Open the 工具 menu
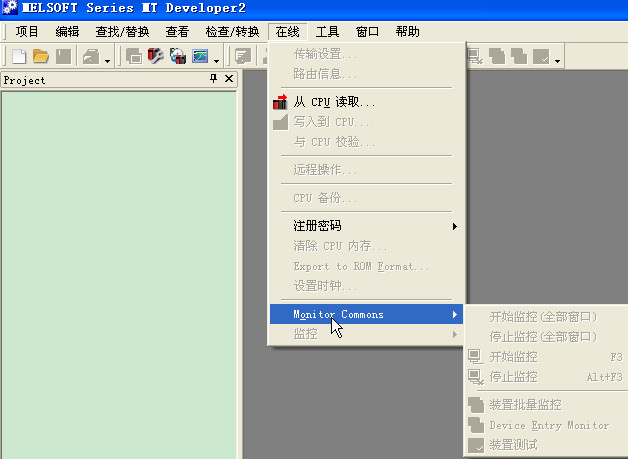 click(x=328, y=31)
